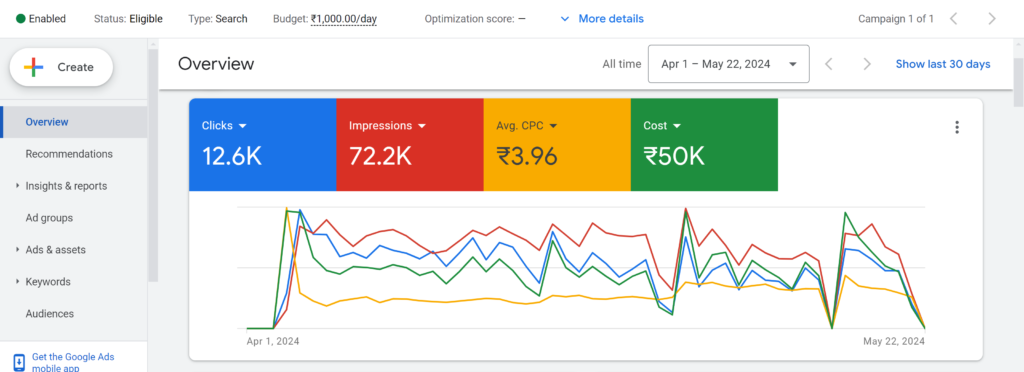This screenshot has width=1024, height=372.
Task: Go to previous campaign arrow
Action: pyautogui.click(x=953, y=18)
